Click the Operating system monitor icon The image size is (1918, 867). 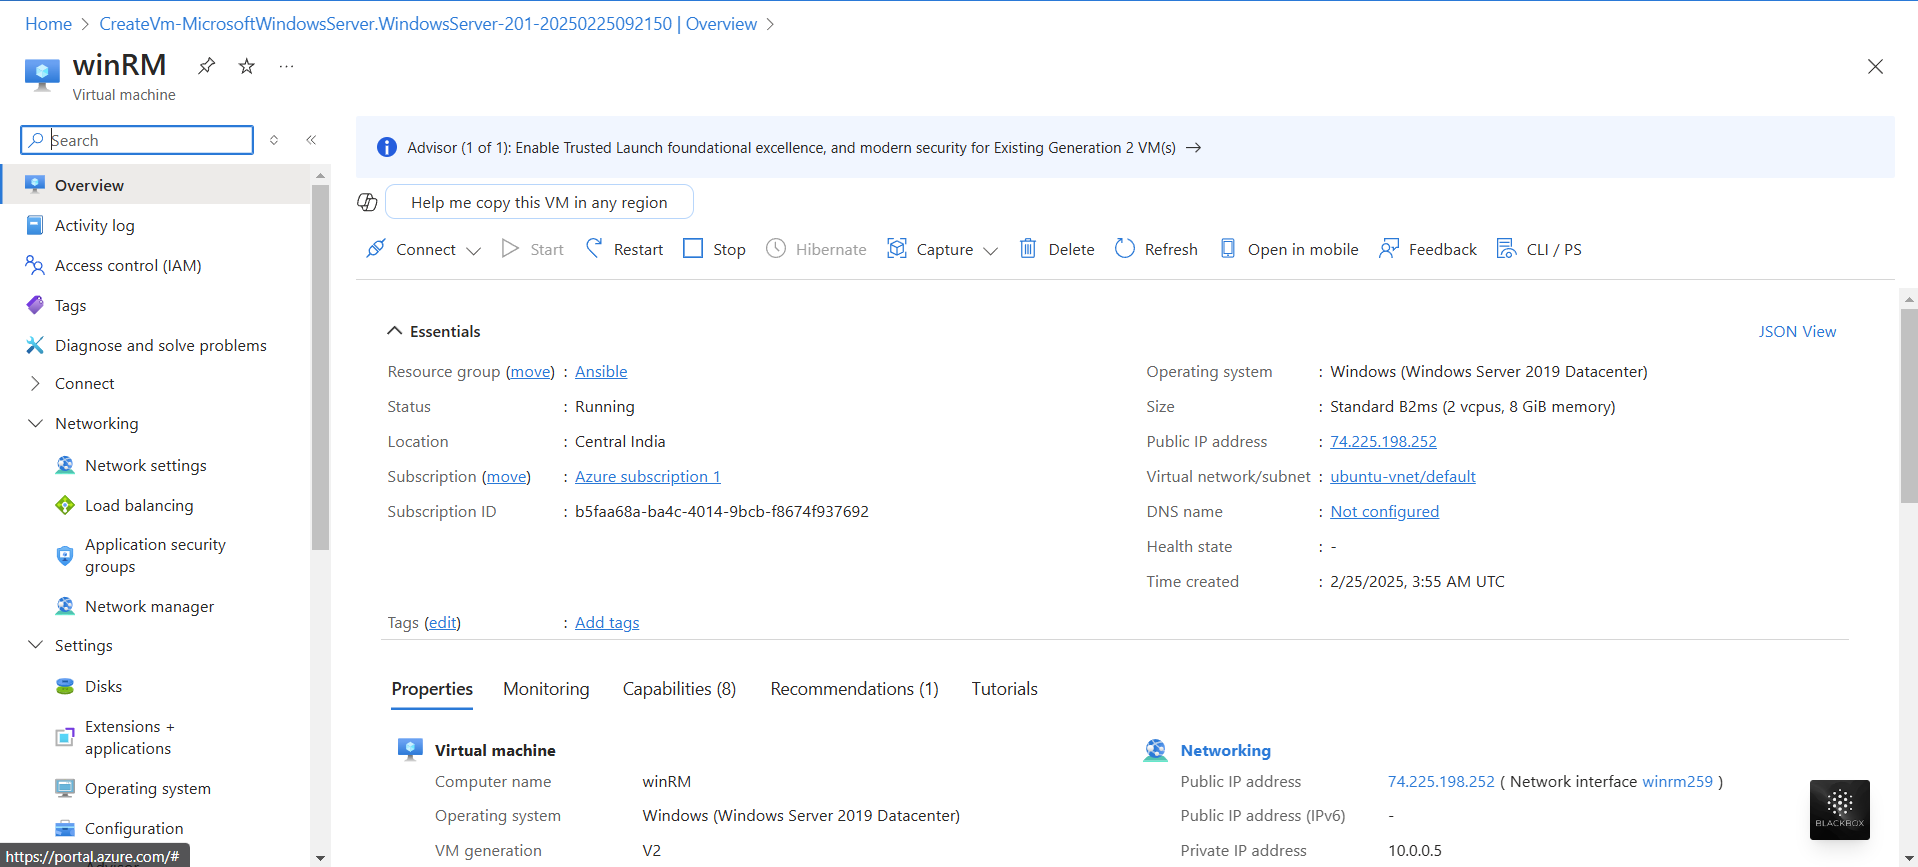[x=65, y=788]
